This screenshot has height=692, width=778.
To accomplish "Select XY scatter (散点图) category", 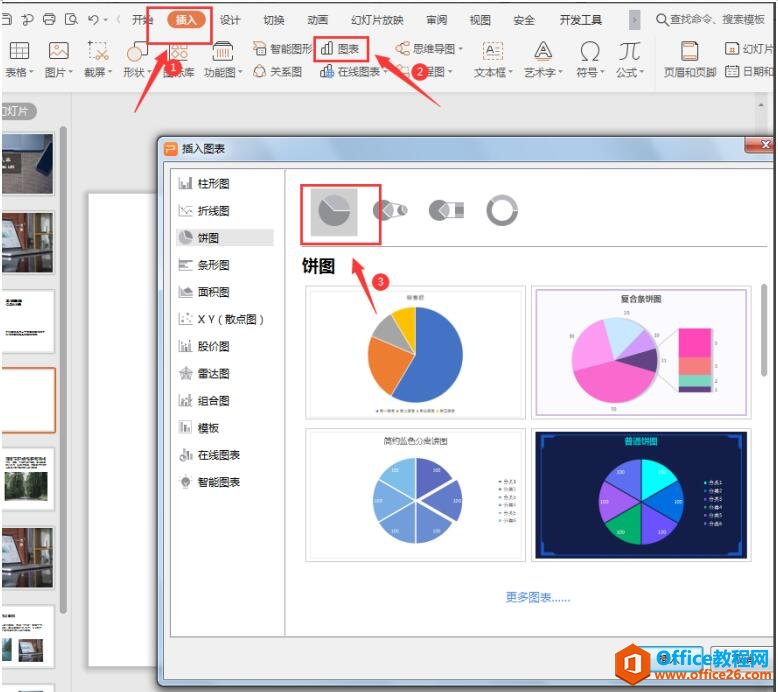I will tap(224, 319).
